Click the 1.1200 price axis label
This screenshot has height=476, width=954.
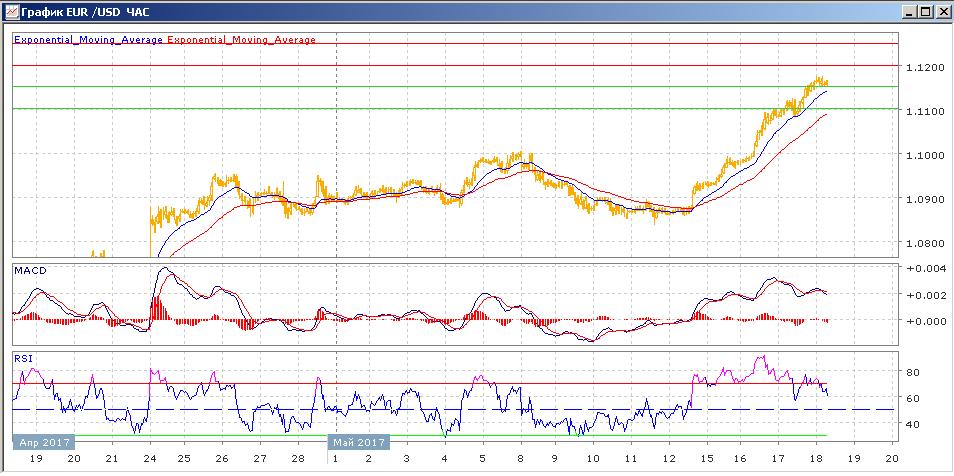tap(920, 67)
